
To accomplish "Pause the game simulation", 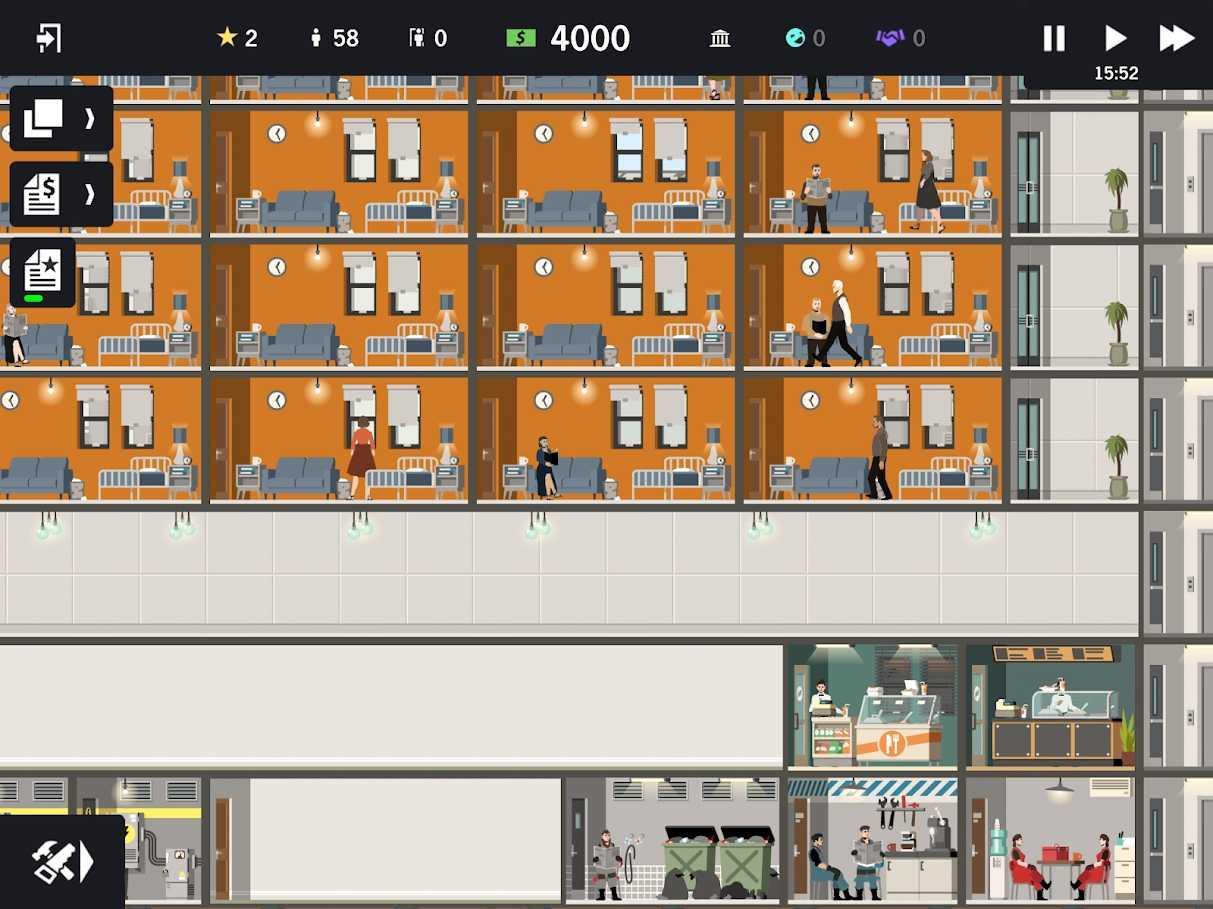I will tap(1054, 38).
